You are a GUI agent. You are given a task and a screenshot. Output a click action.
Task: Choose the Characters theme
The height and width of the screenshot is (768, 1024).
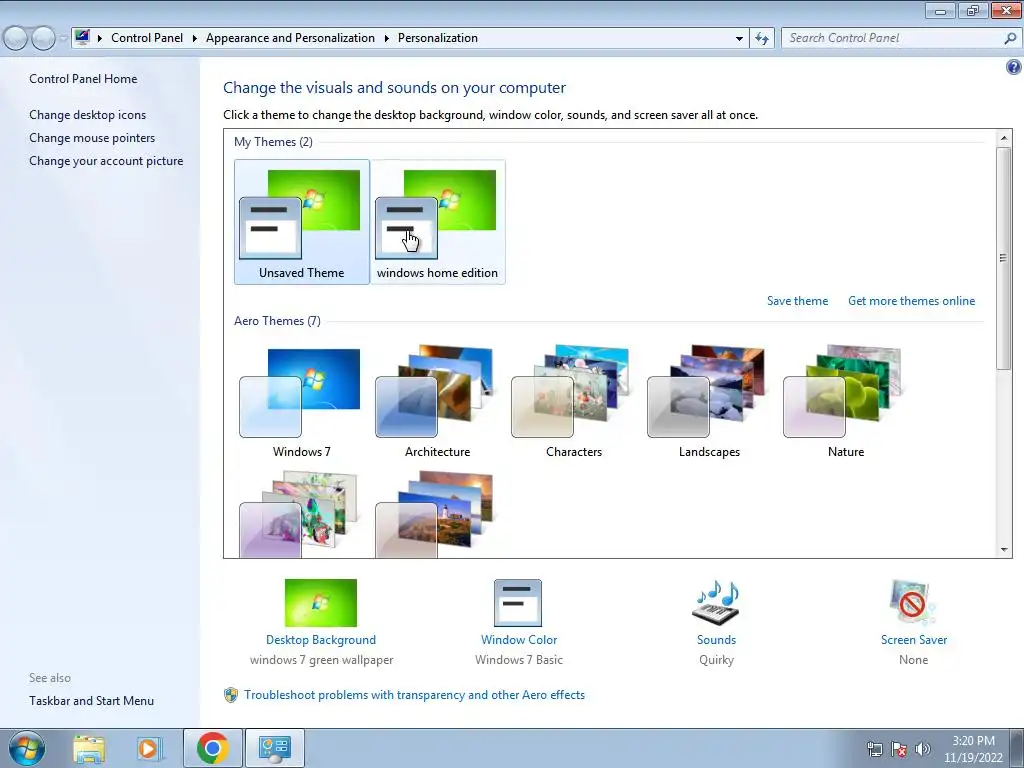[x=573, y=402]
